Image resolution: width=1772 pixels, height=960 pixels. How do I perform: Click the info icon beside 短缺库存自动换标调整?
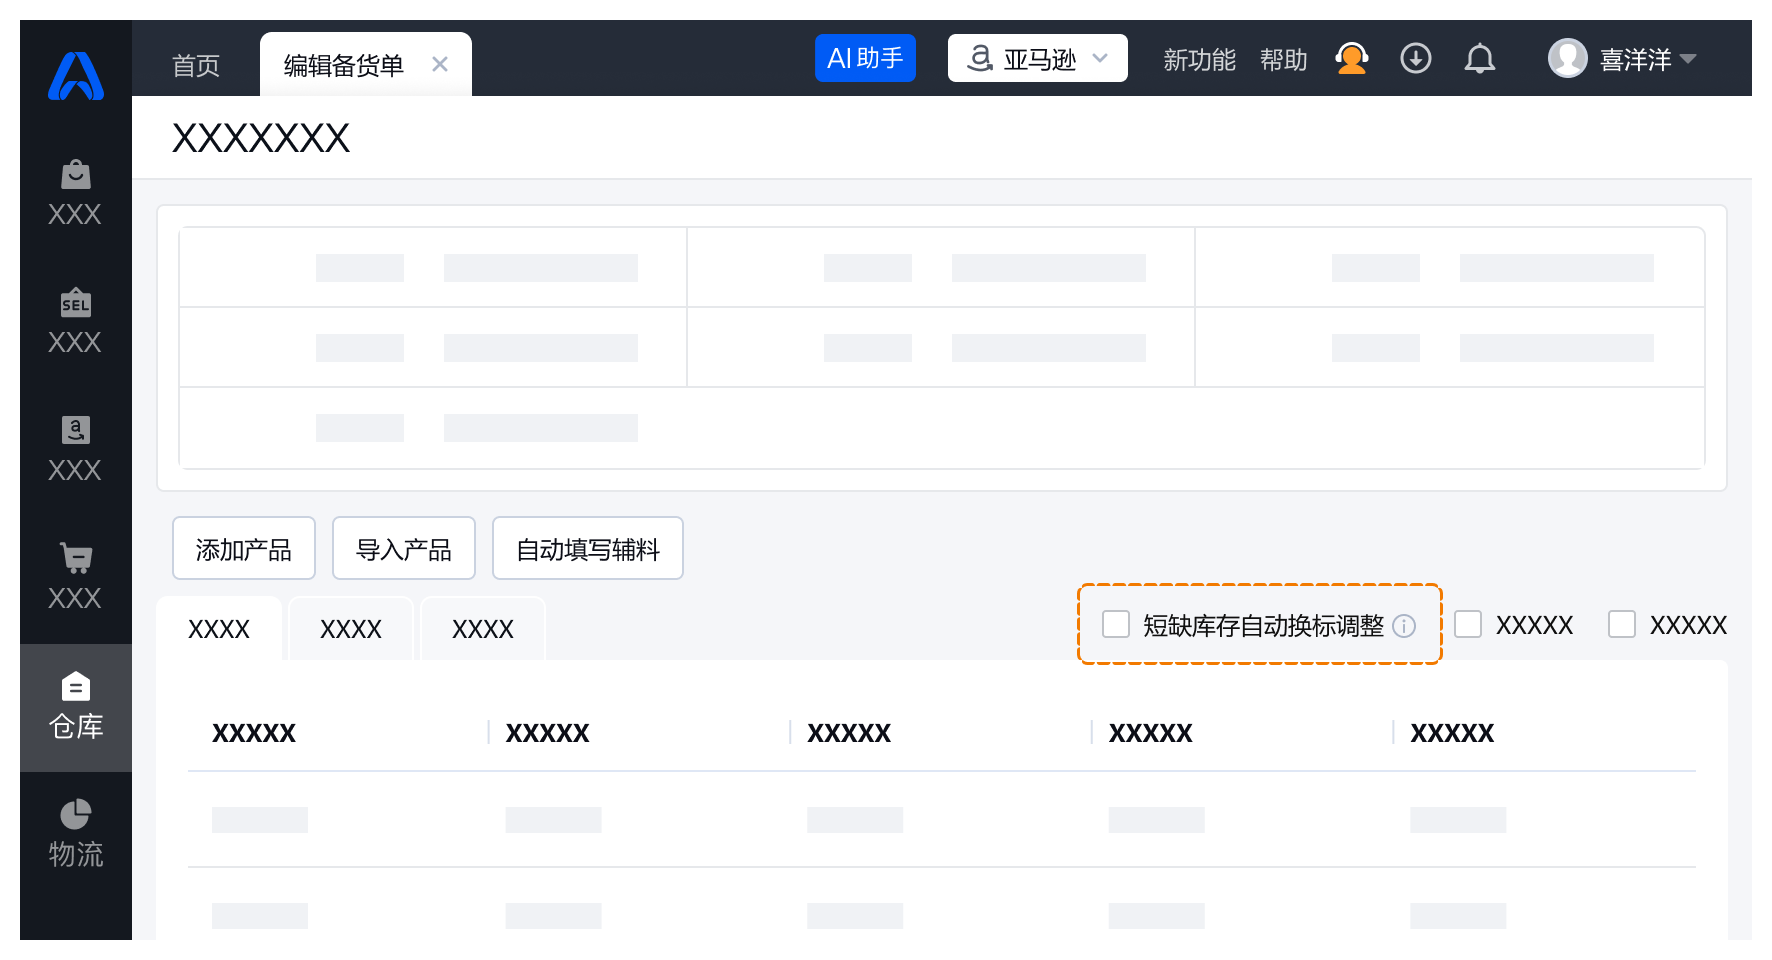pyautogui.click(x=1404, y=626)
